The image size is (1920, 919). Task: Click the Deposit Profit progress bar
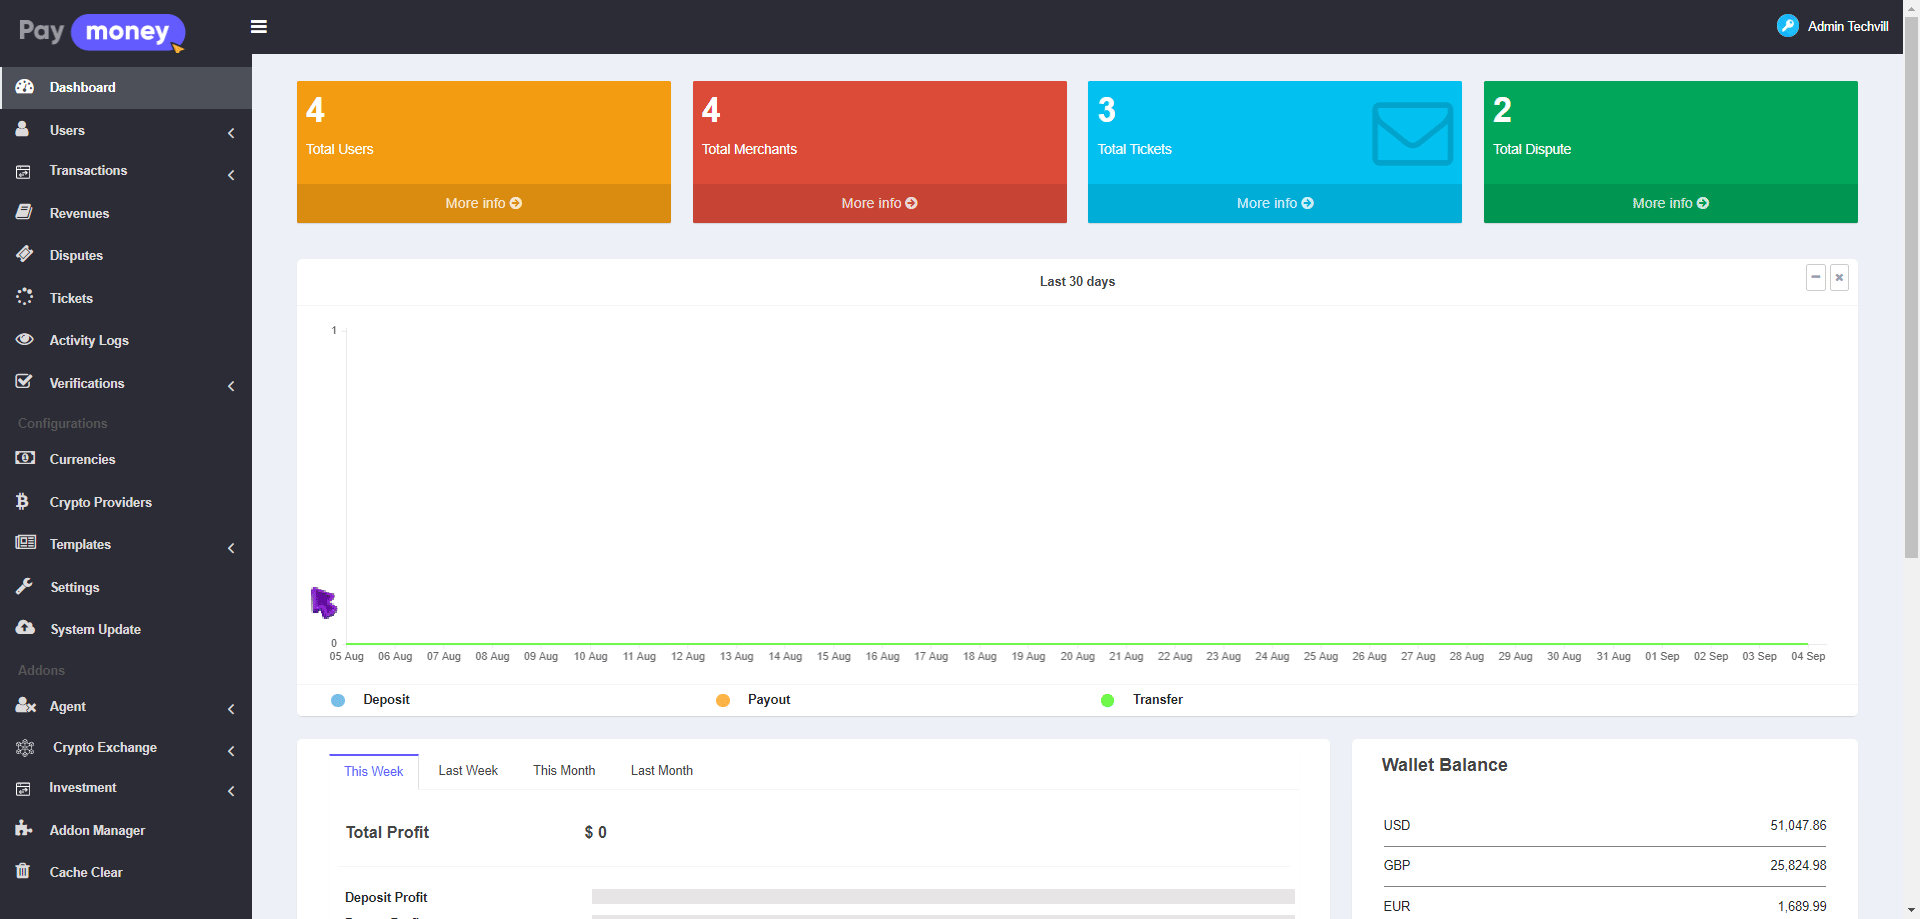point(942,897)
